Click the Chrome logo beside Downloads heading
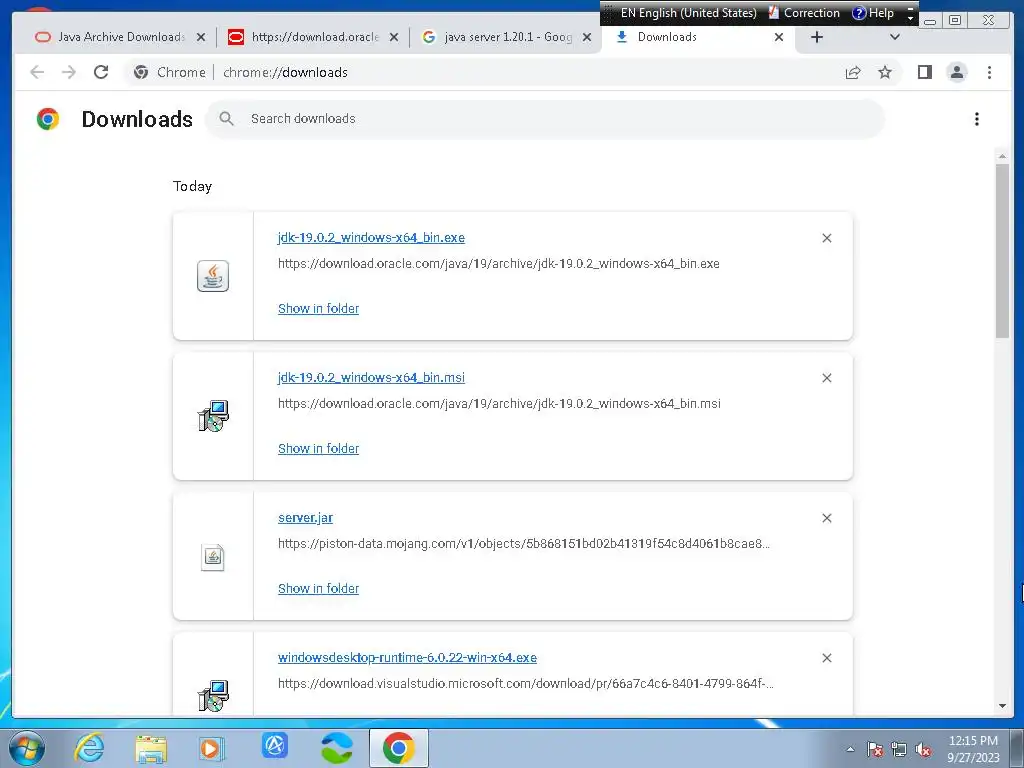 pyautogui.click(x=48, y=119)
